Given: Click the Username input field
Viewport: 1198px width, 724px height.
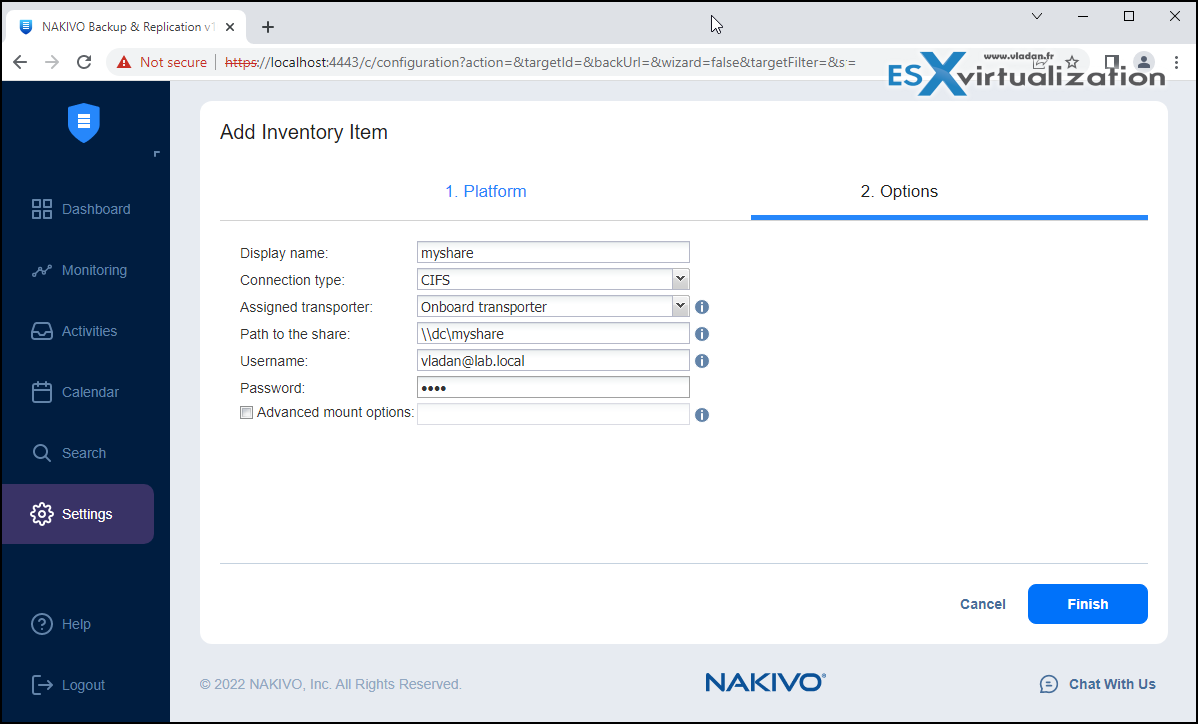Looking at the screenshot, I should click(553, 360).
